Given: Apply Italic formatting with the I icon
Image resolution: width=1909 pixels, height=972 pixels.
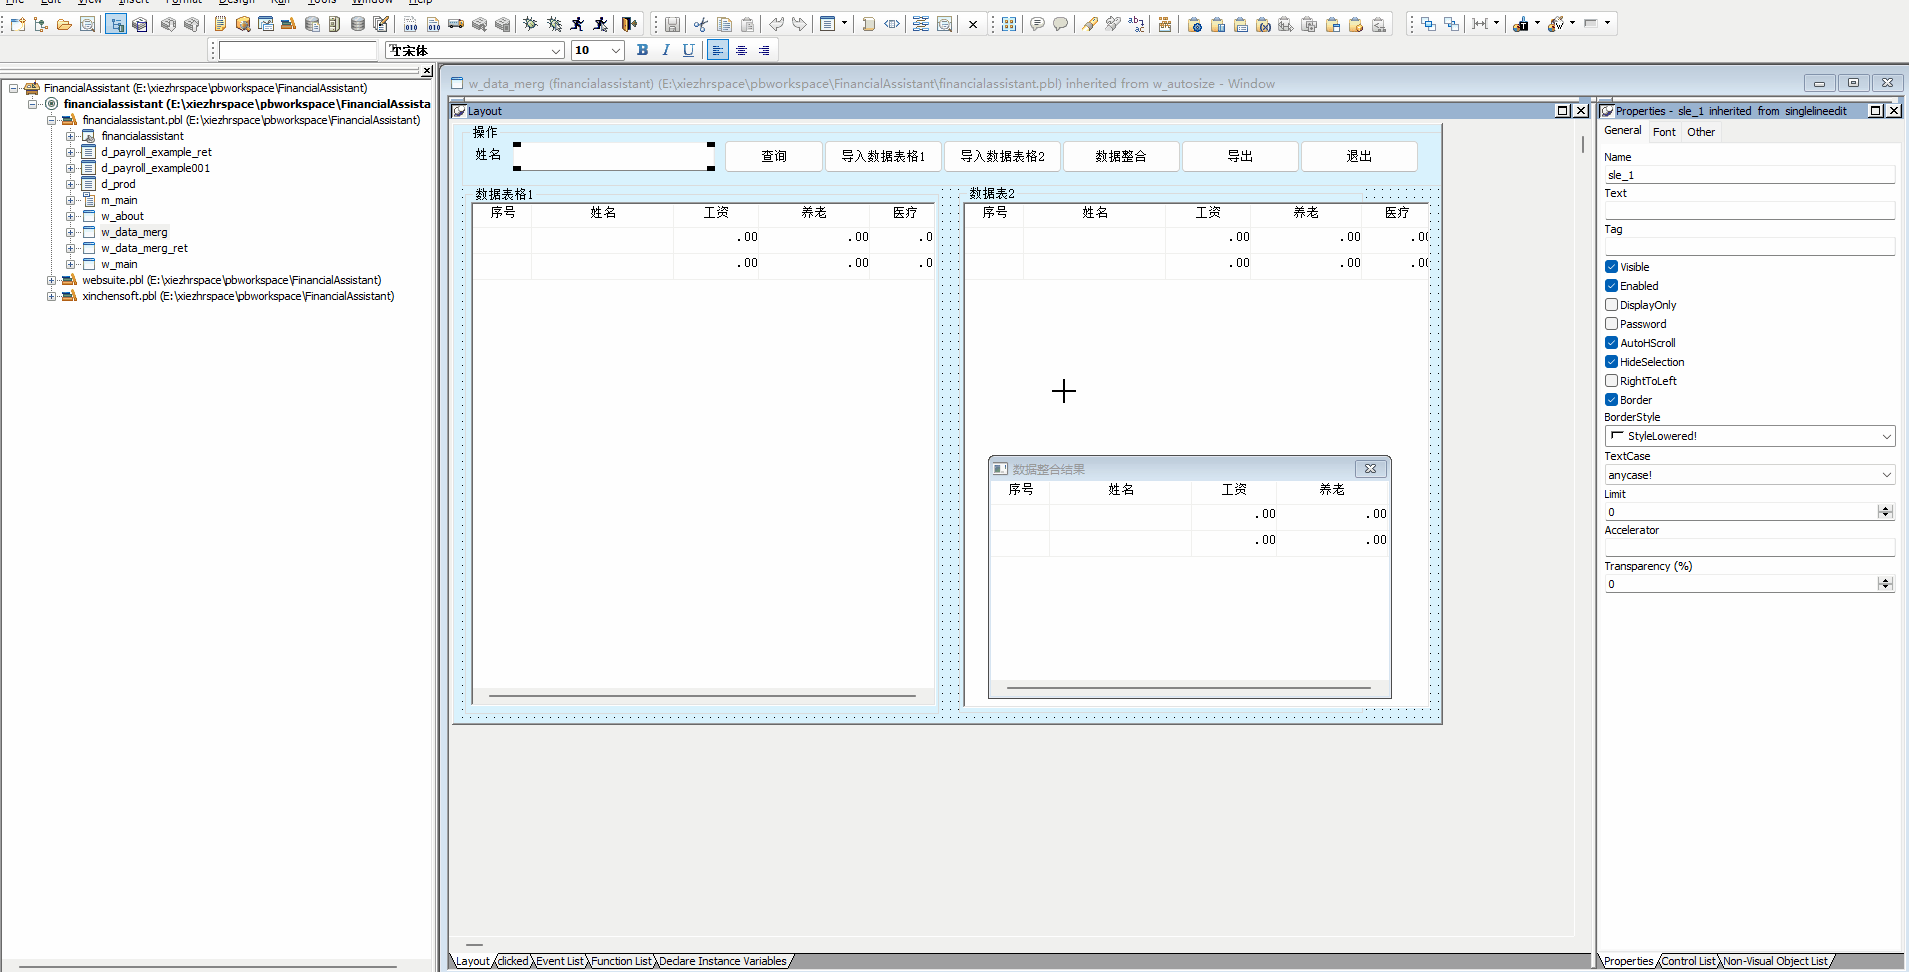Looking at the screenshot, I should (665, 50).
